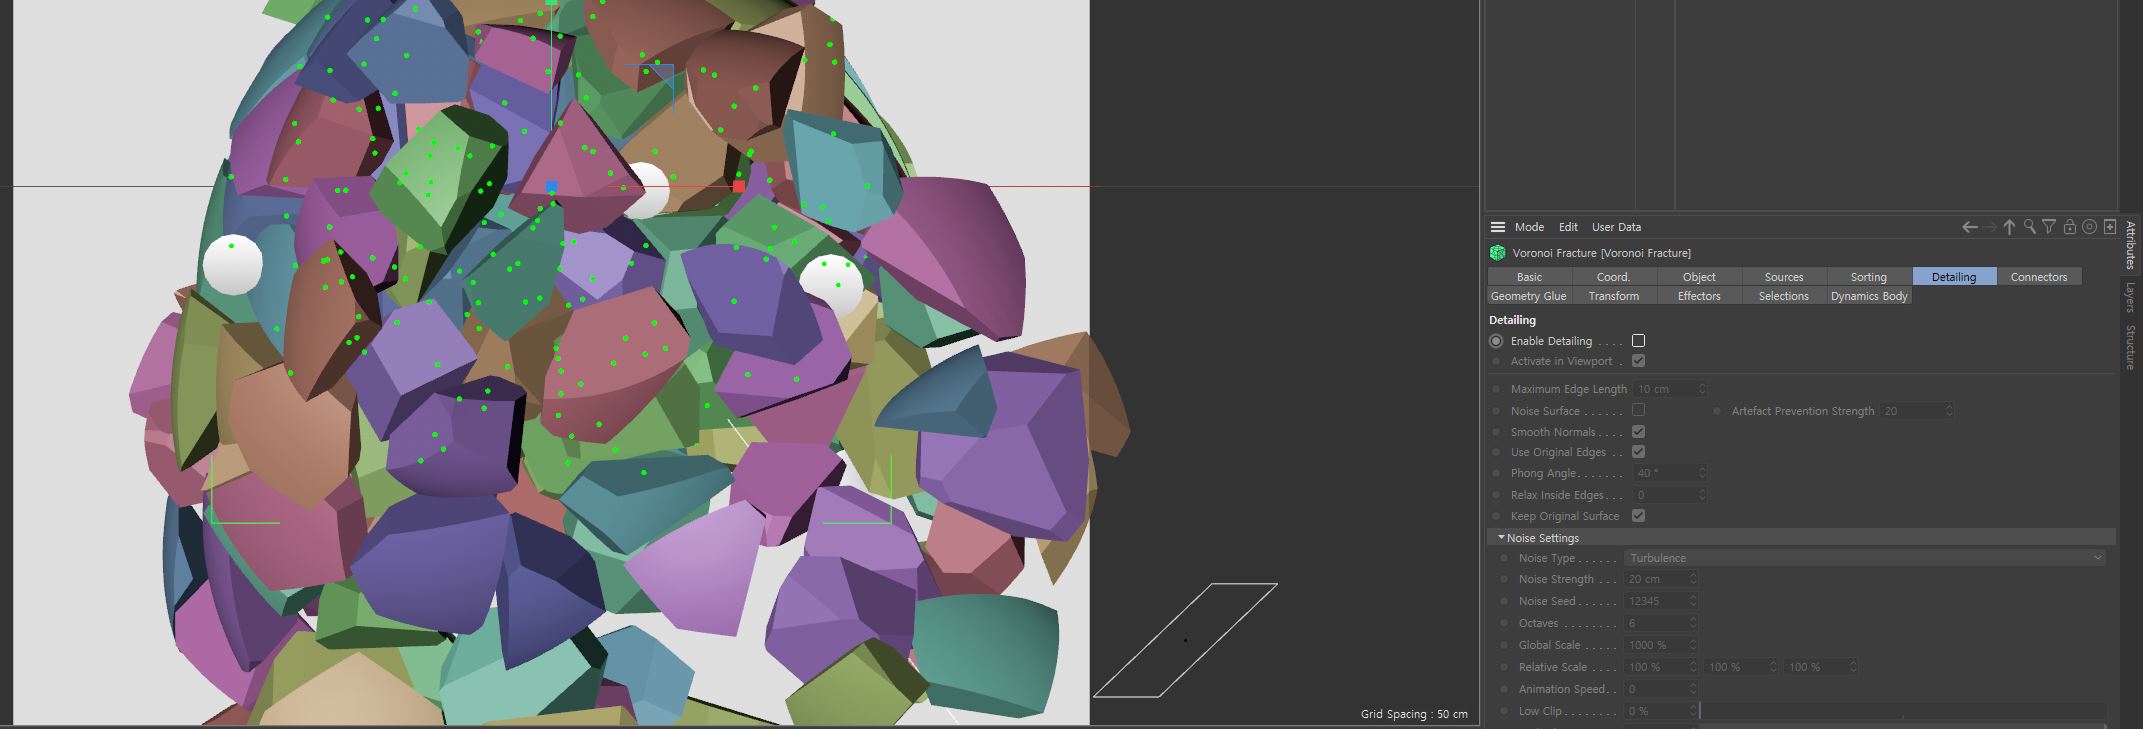Open the Mode menu
The height and width of the screenshot is (729, 2143).
(x=1529, y=227)
